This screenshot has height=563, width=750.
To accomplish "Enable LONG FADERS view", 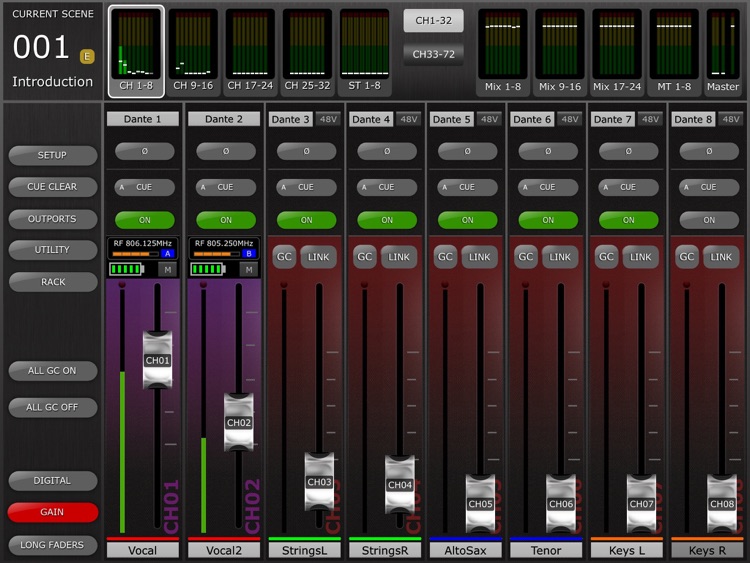I will 53,545.
